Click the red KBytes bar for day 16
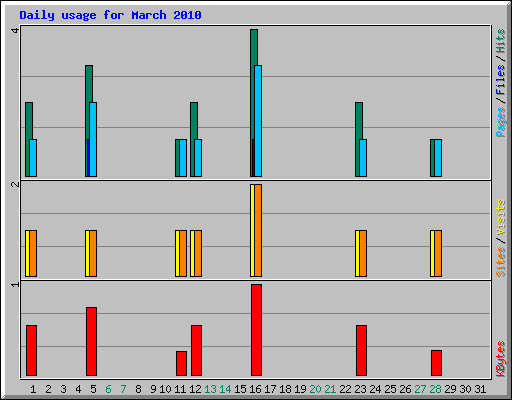 pos(256,330)
